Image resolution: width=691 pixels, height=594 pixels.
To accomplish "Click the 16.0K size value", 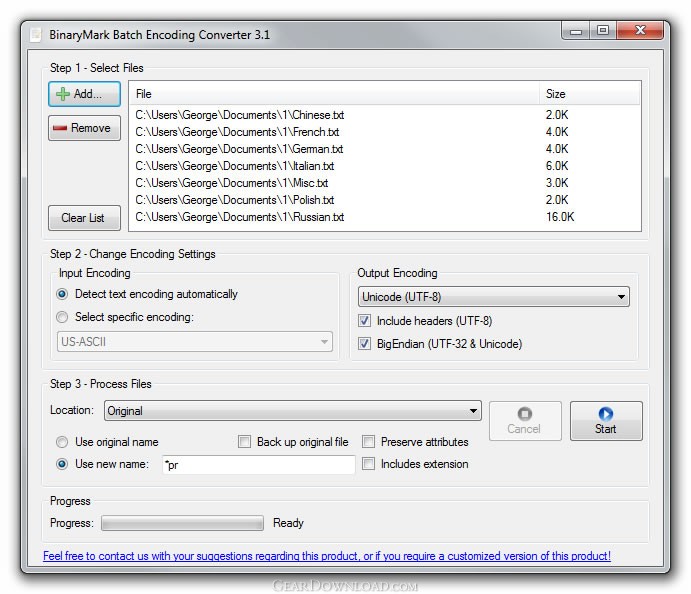I will pyautogui.click(x=560, y=217).
